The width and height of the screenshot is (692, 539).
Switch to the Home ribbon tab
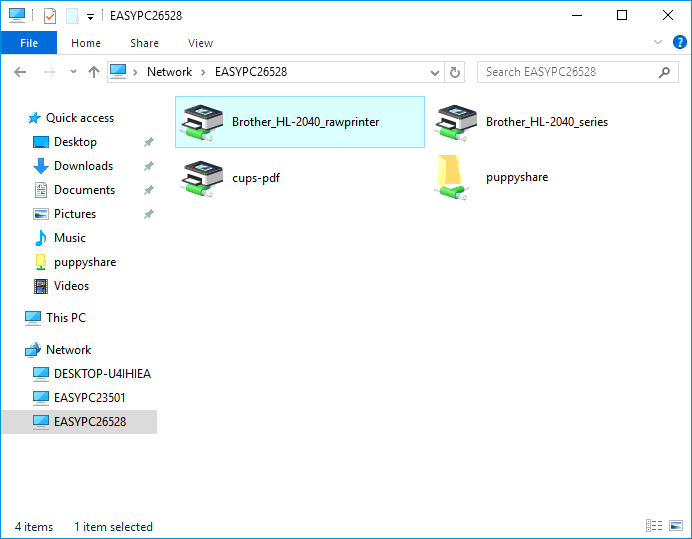coord(86,43)
